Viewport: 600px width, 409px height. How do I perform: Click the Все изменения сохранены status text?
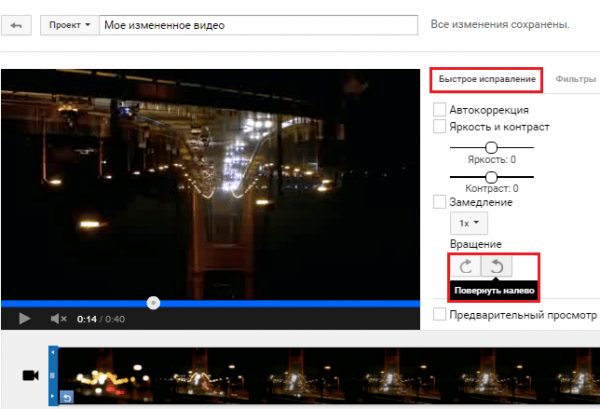coord(500,24)
